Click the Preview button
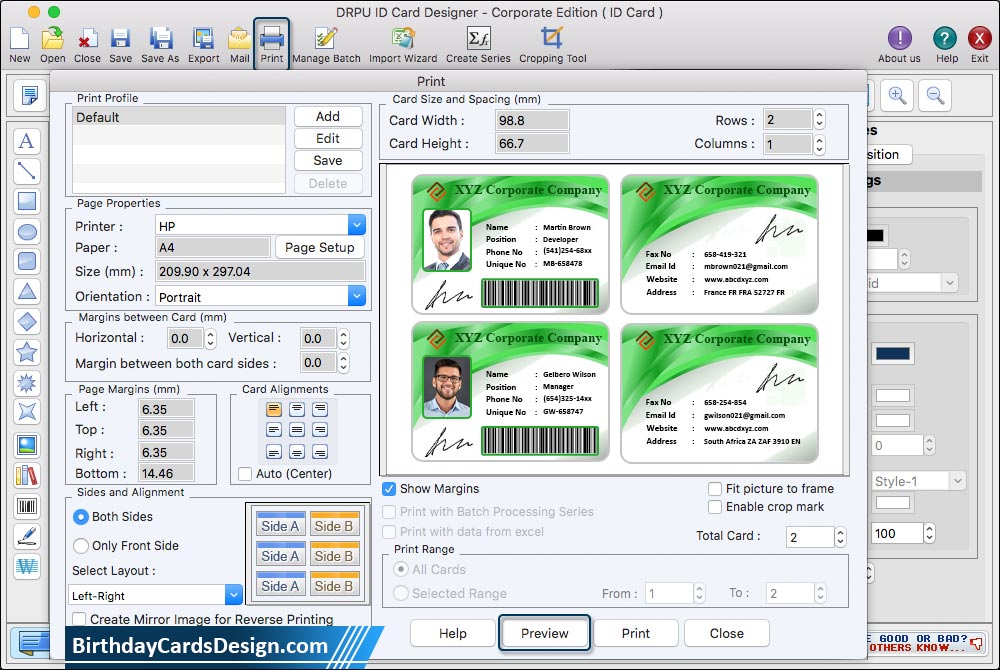Viewport: 1000px width, 670px height. pos(544,633)
